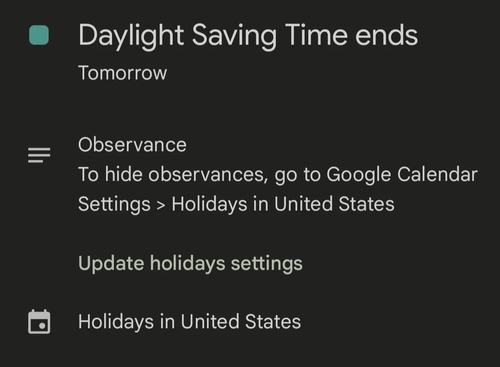Click the 'To hide observances' description line
The image size is (500, 367).
[x=278, y=174]
